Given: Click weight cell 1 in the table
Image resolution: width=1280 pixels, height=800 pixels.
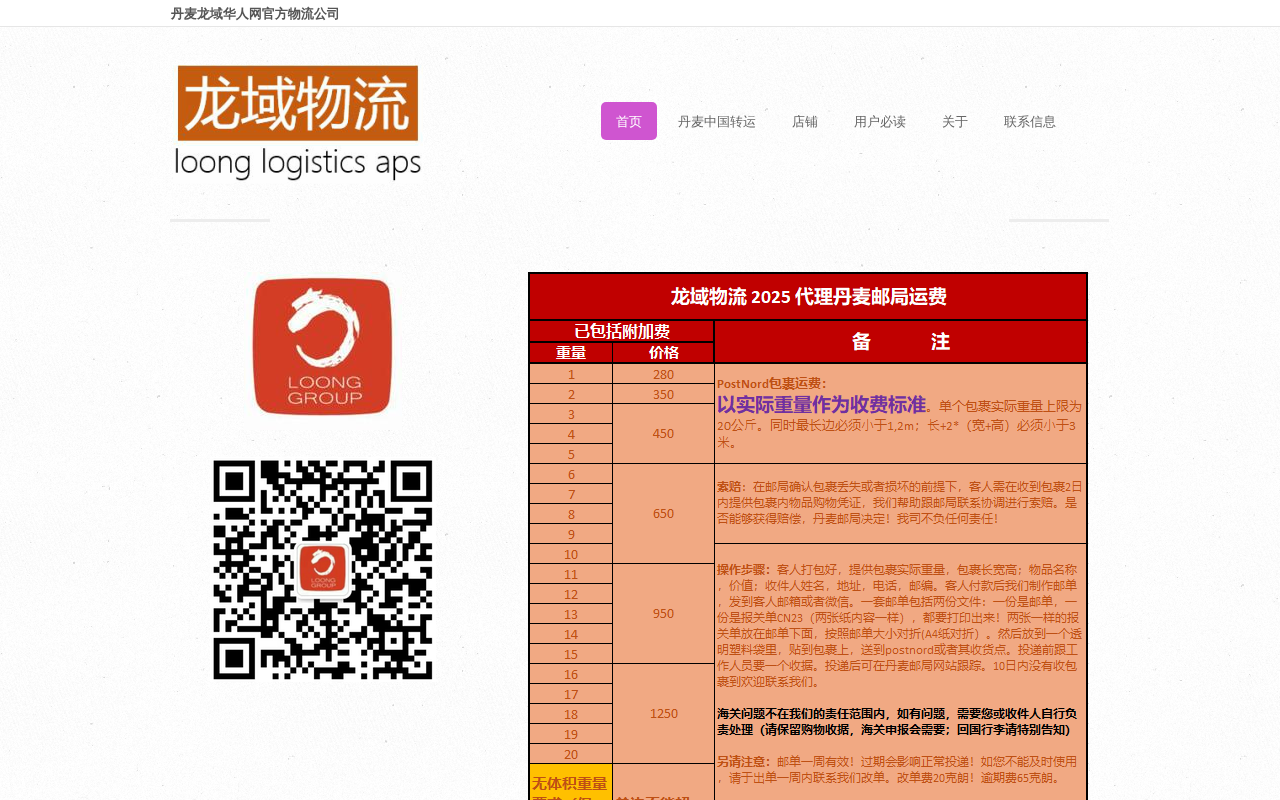Looking at the screenshot, I should (x=571, y=374).
